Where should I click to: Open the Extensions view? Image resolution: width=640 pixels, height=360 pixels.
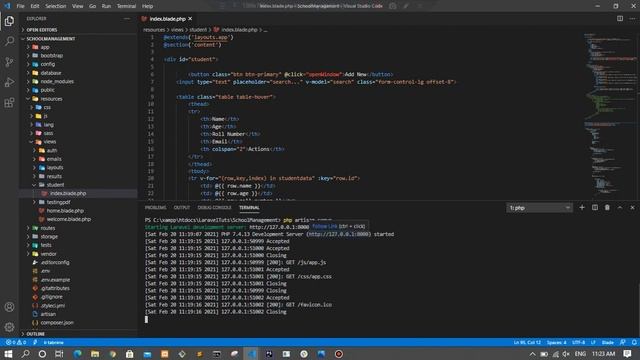9,102
